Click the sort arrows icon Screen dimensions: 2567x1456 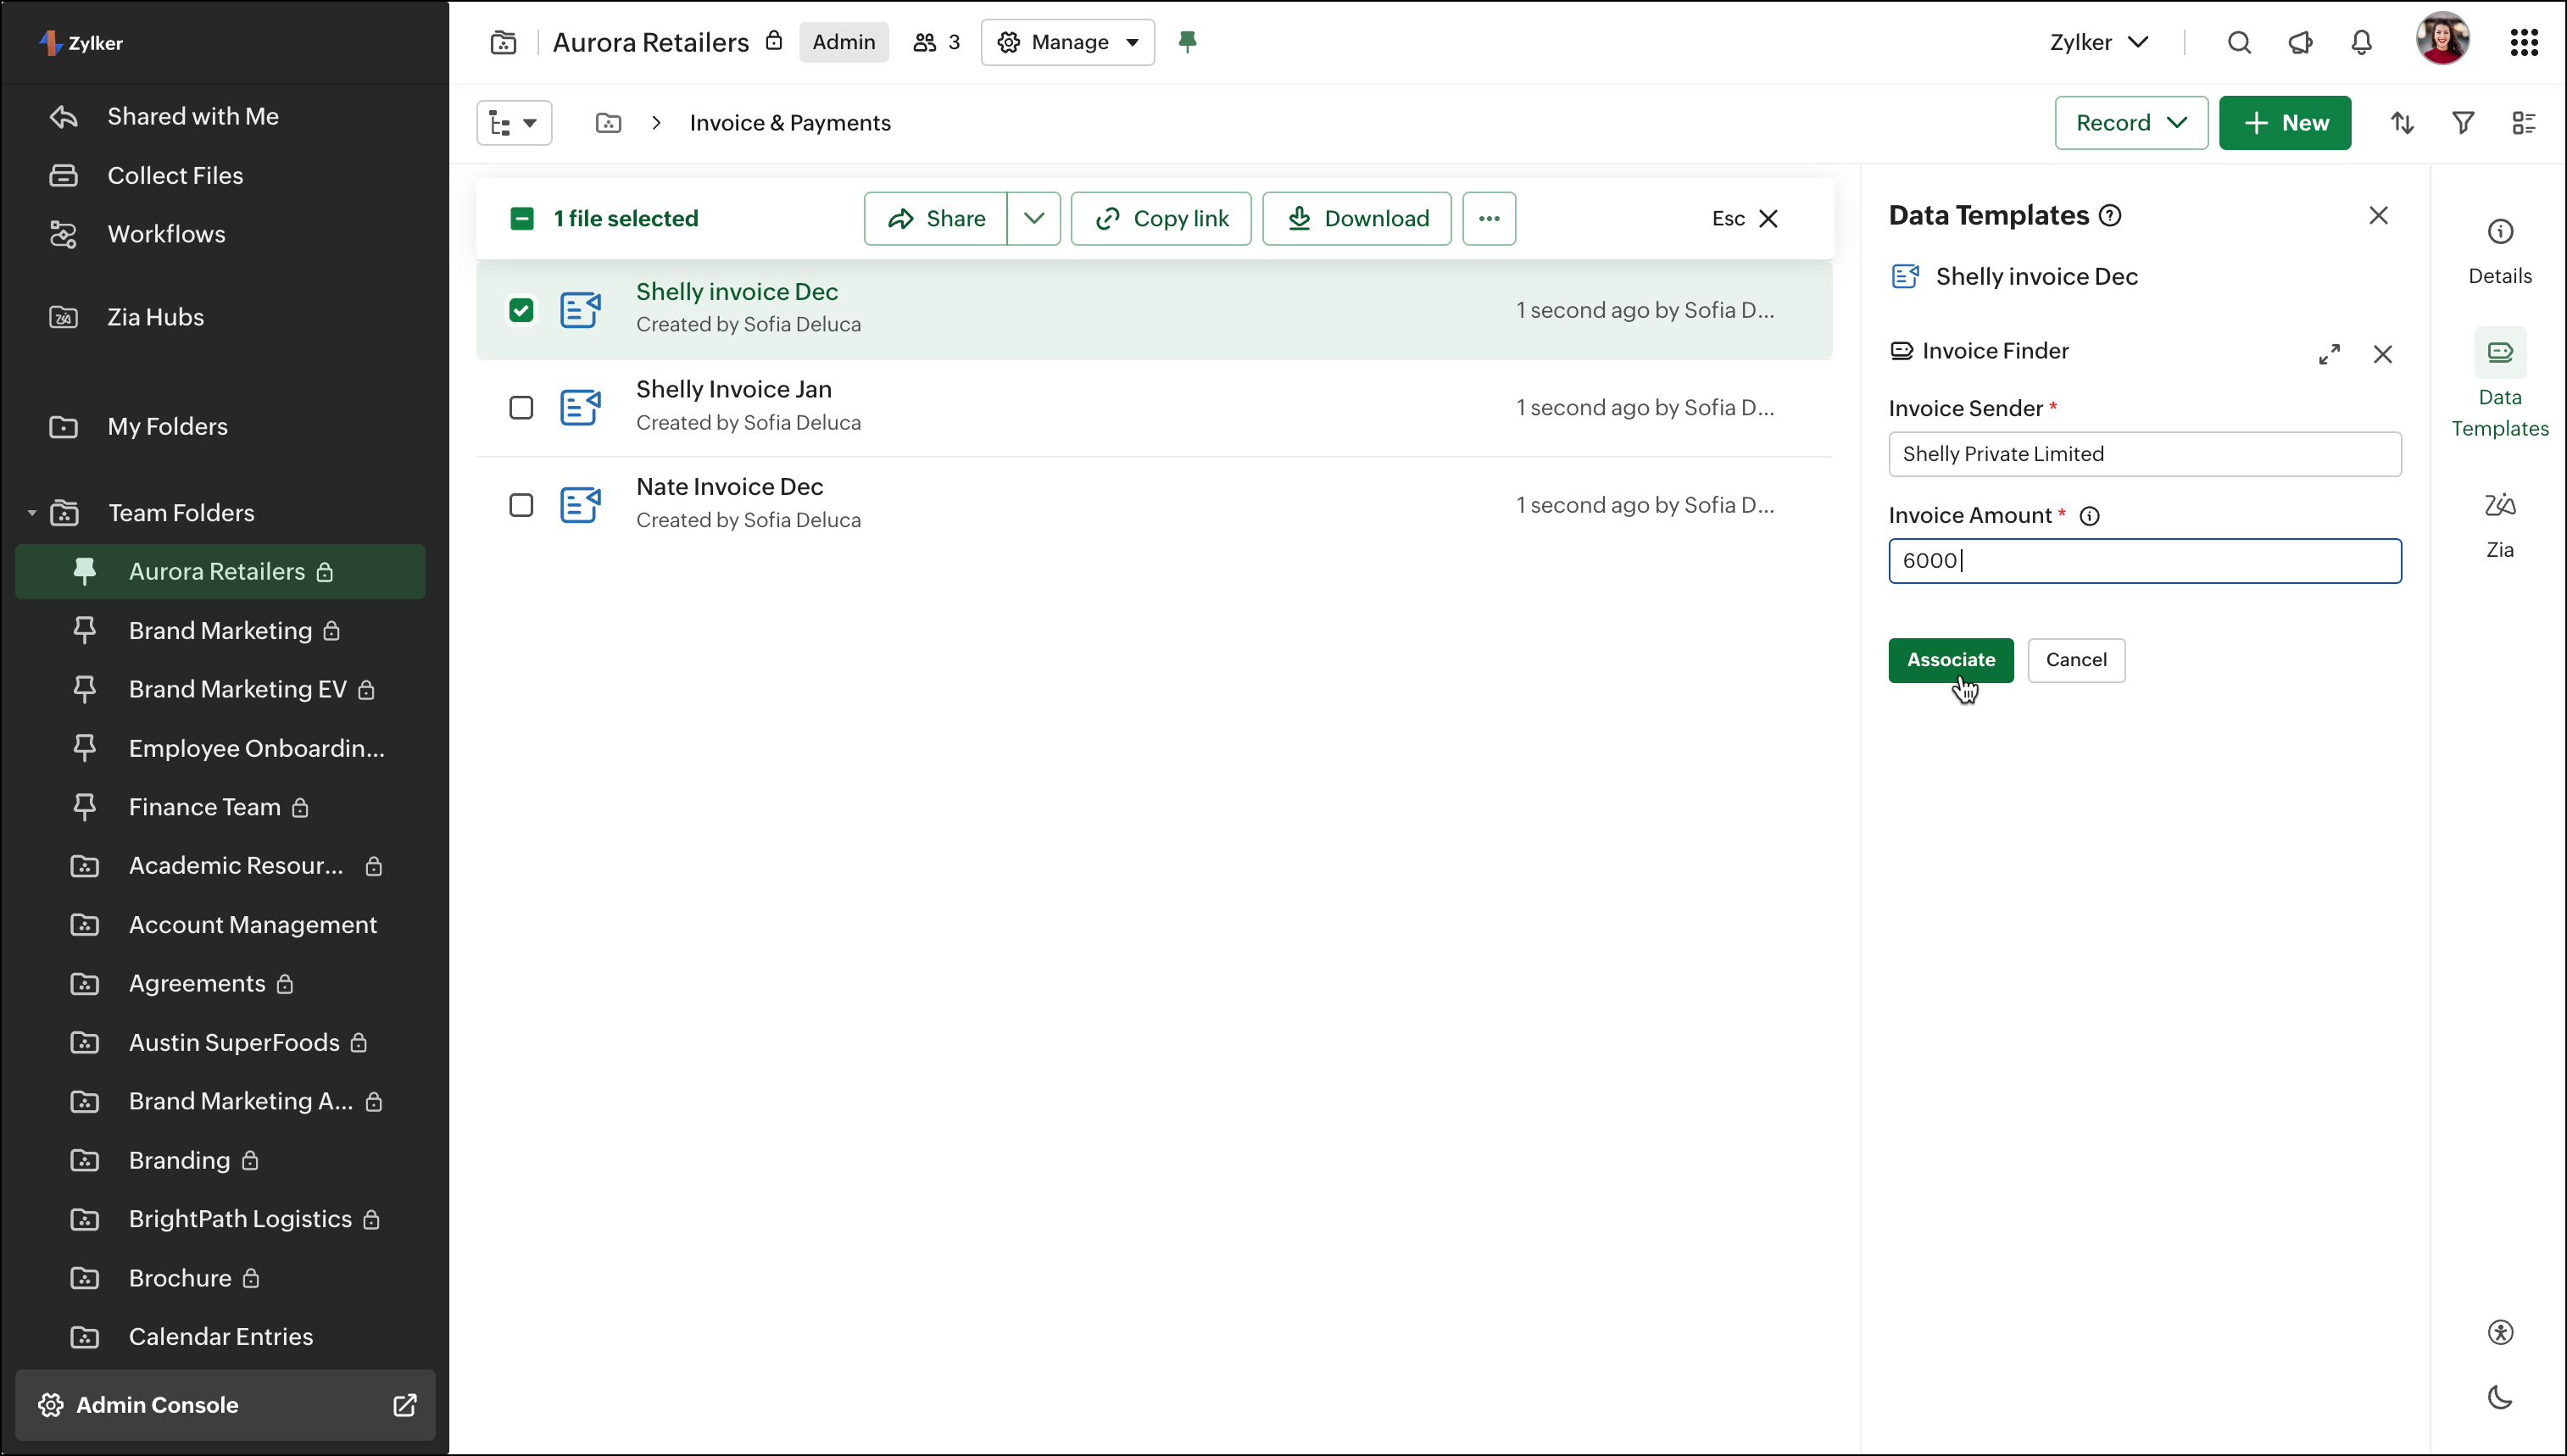pyautogui.click(x=2402, y=123)
